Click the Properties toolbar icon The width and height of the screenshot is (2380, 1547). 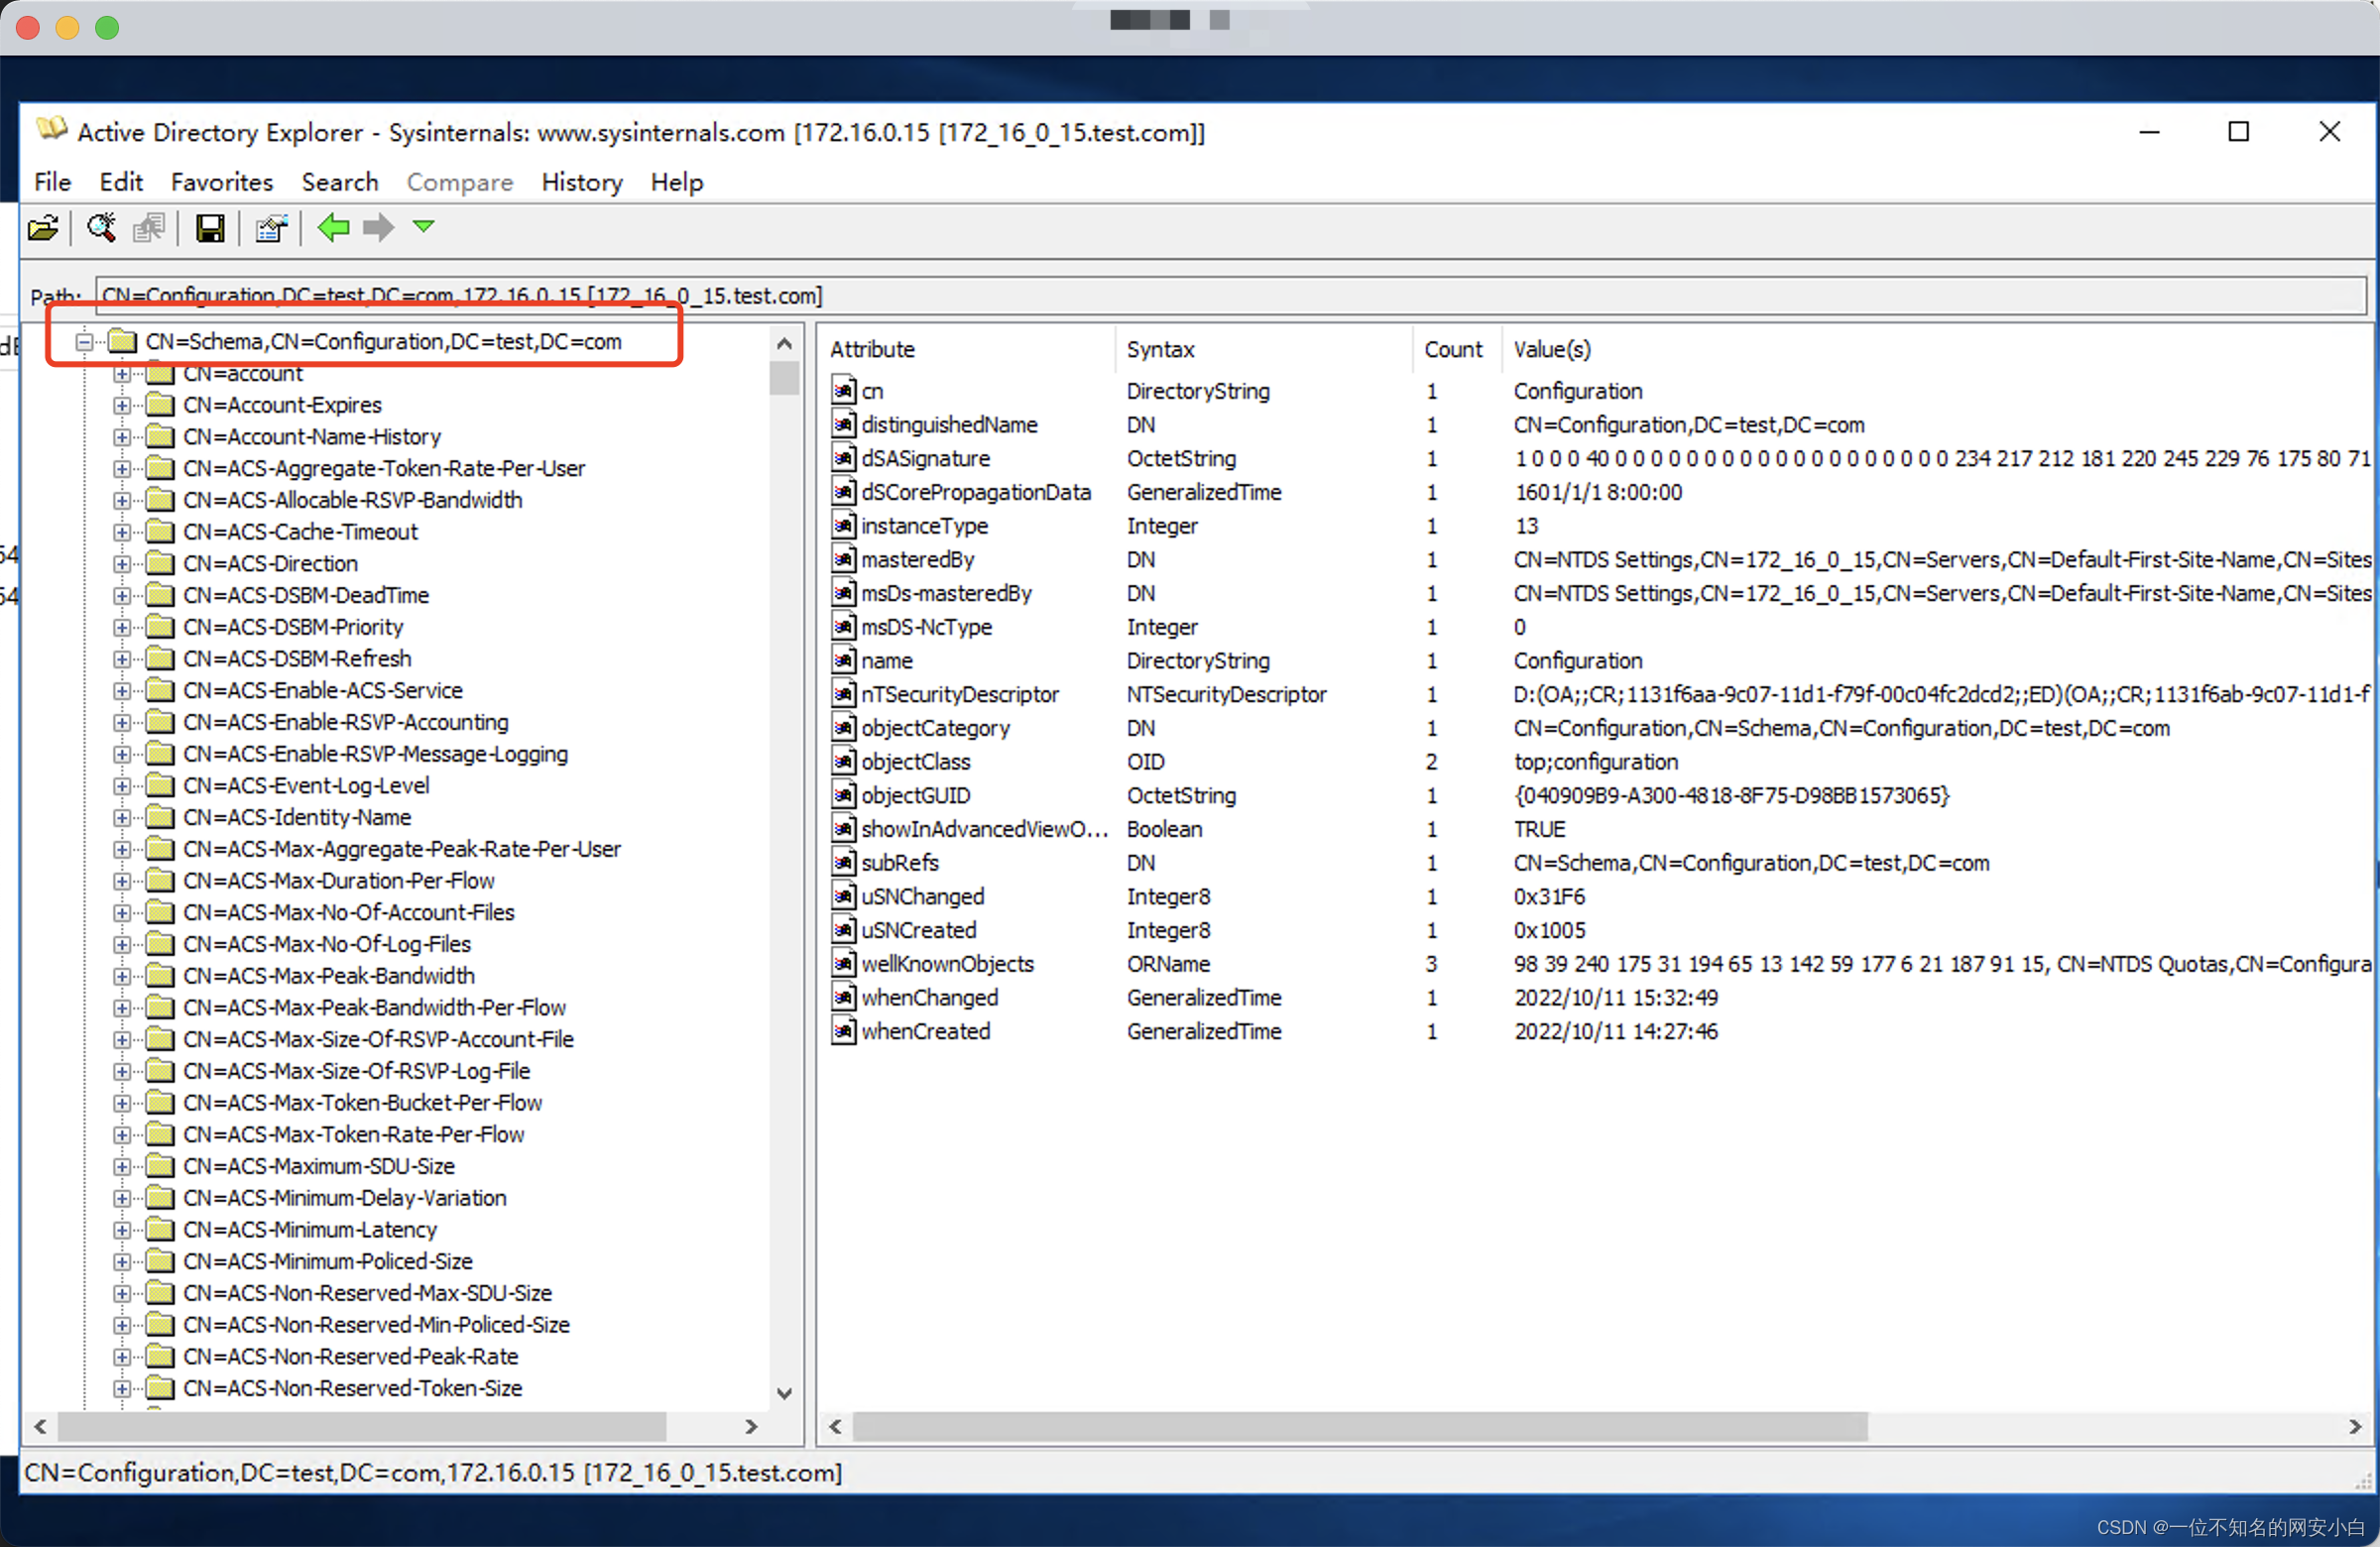click(271, 228)
